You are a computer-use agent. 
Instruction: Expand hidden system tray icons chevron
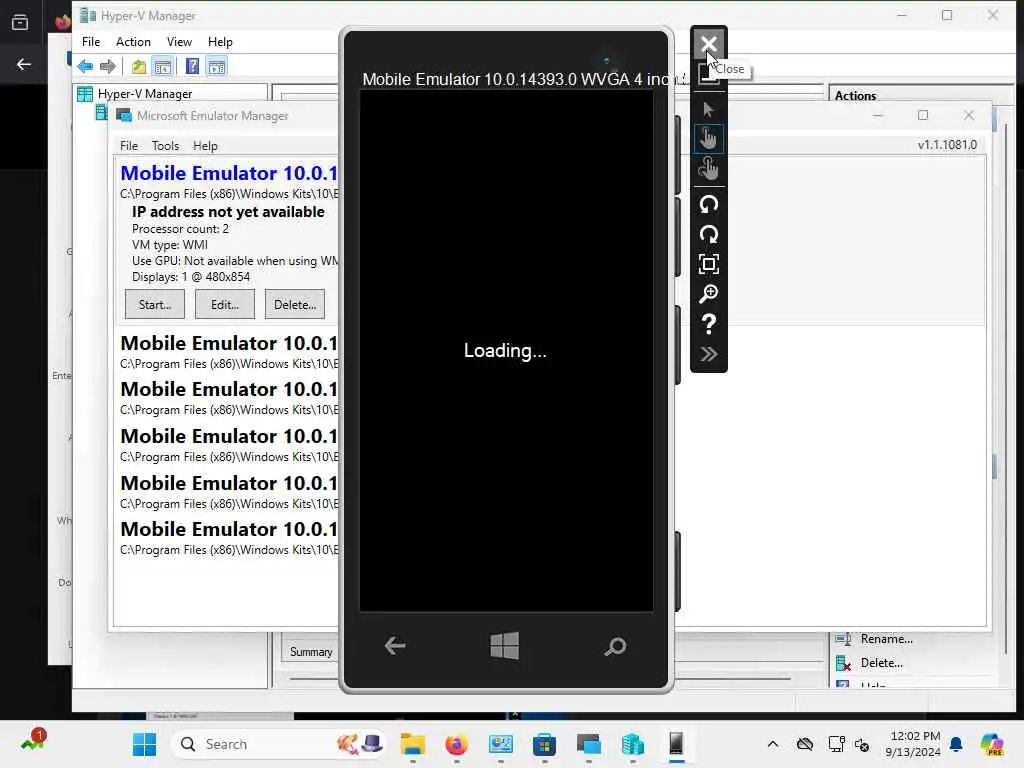coord(773,744)
